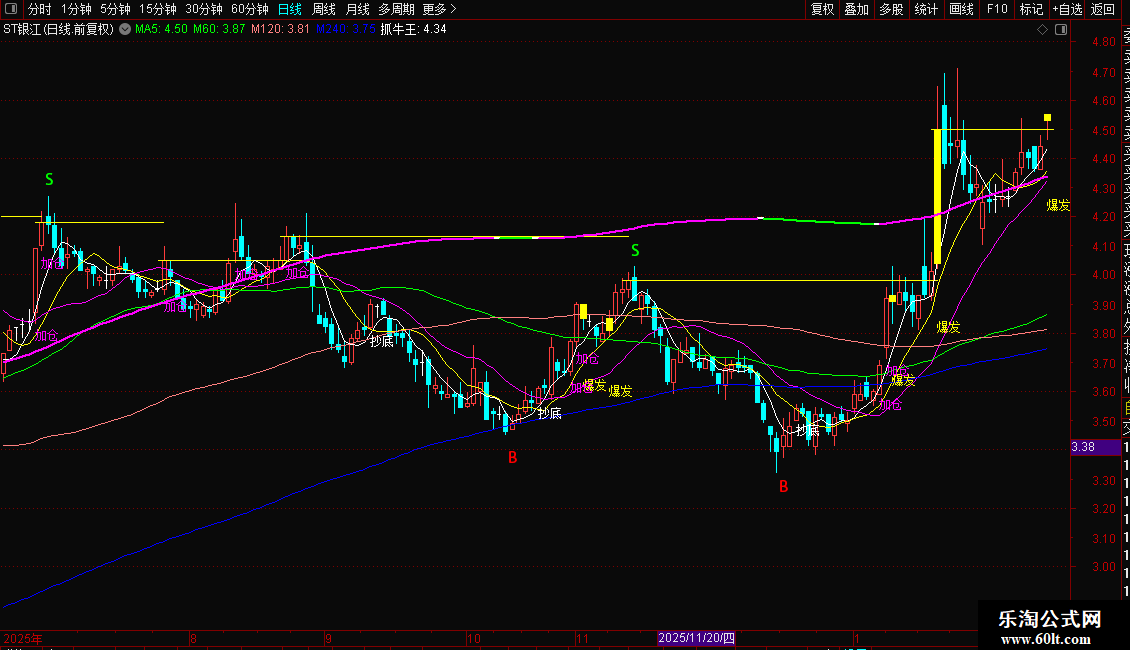Viewport: 1130px width, 650px height.
Task: Select the 30分钟 period
Action: 204,9
